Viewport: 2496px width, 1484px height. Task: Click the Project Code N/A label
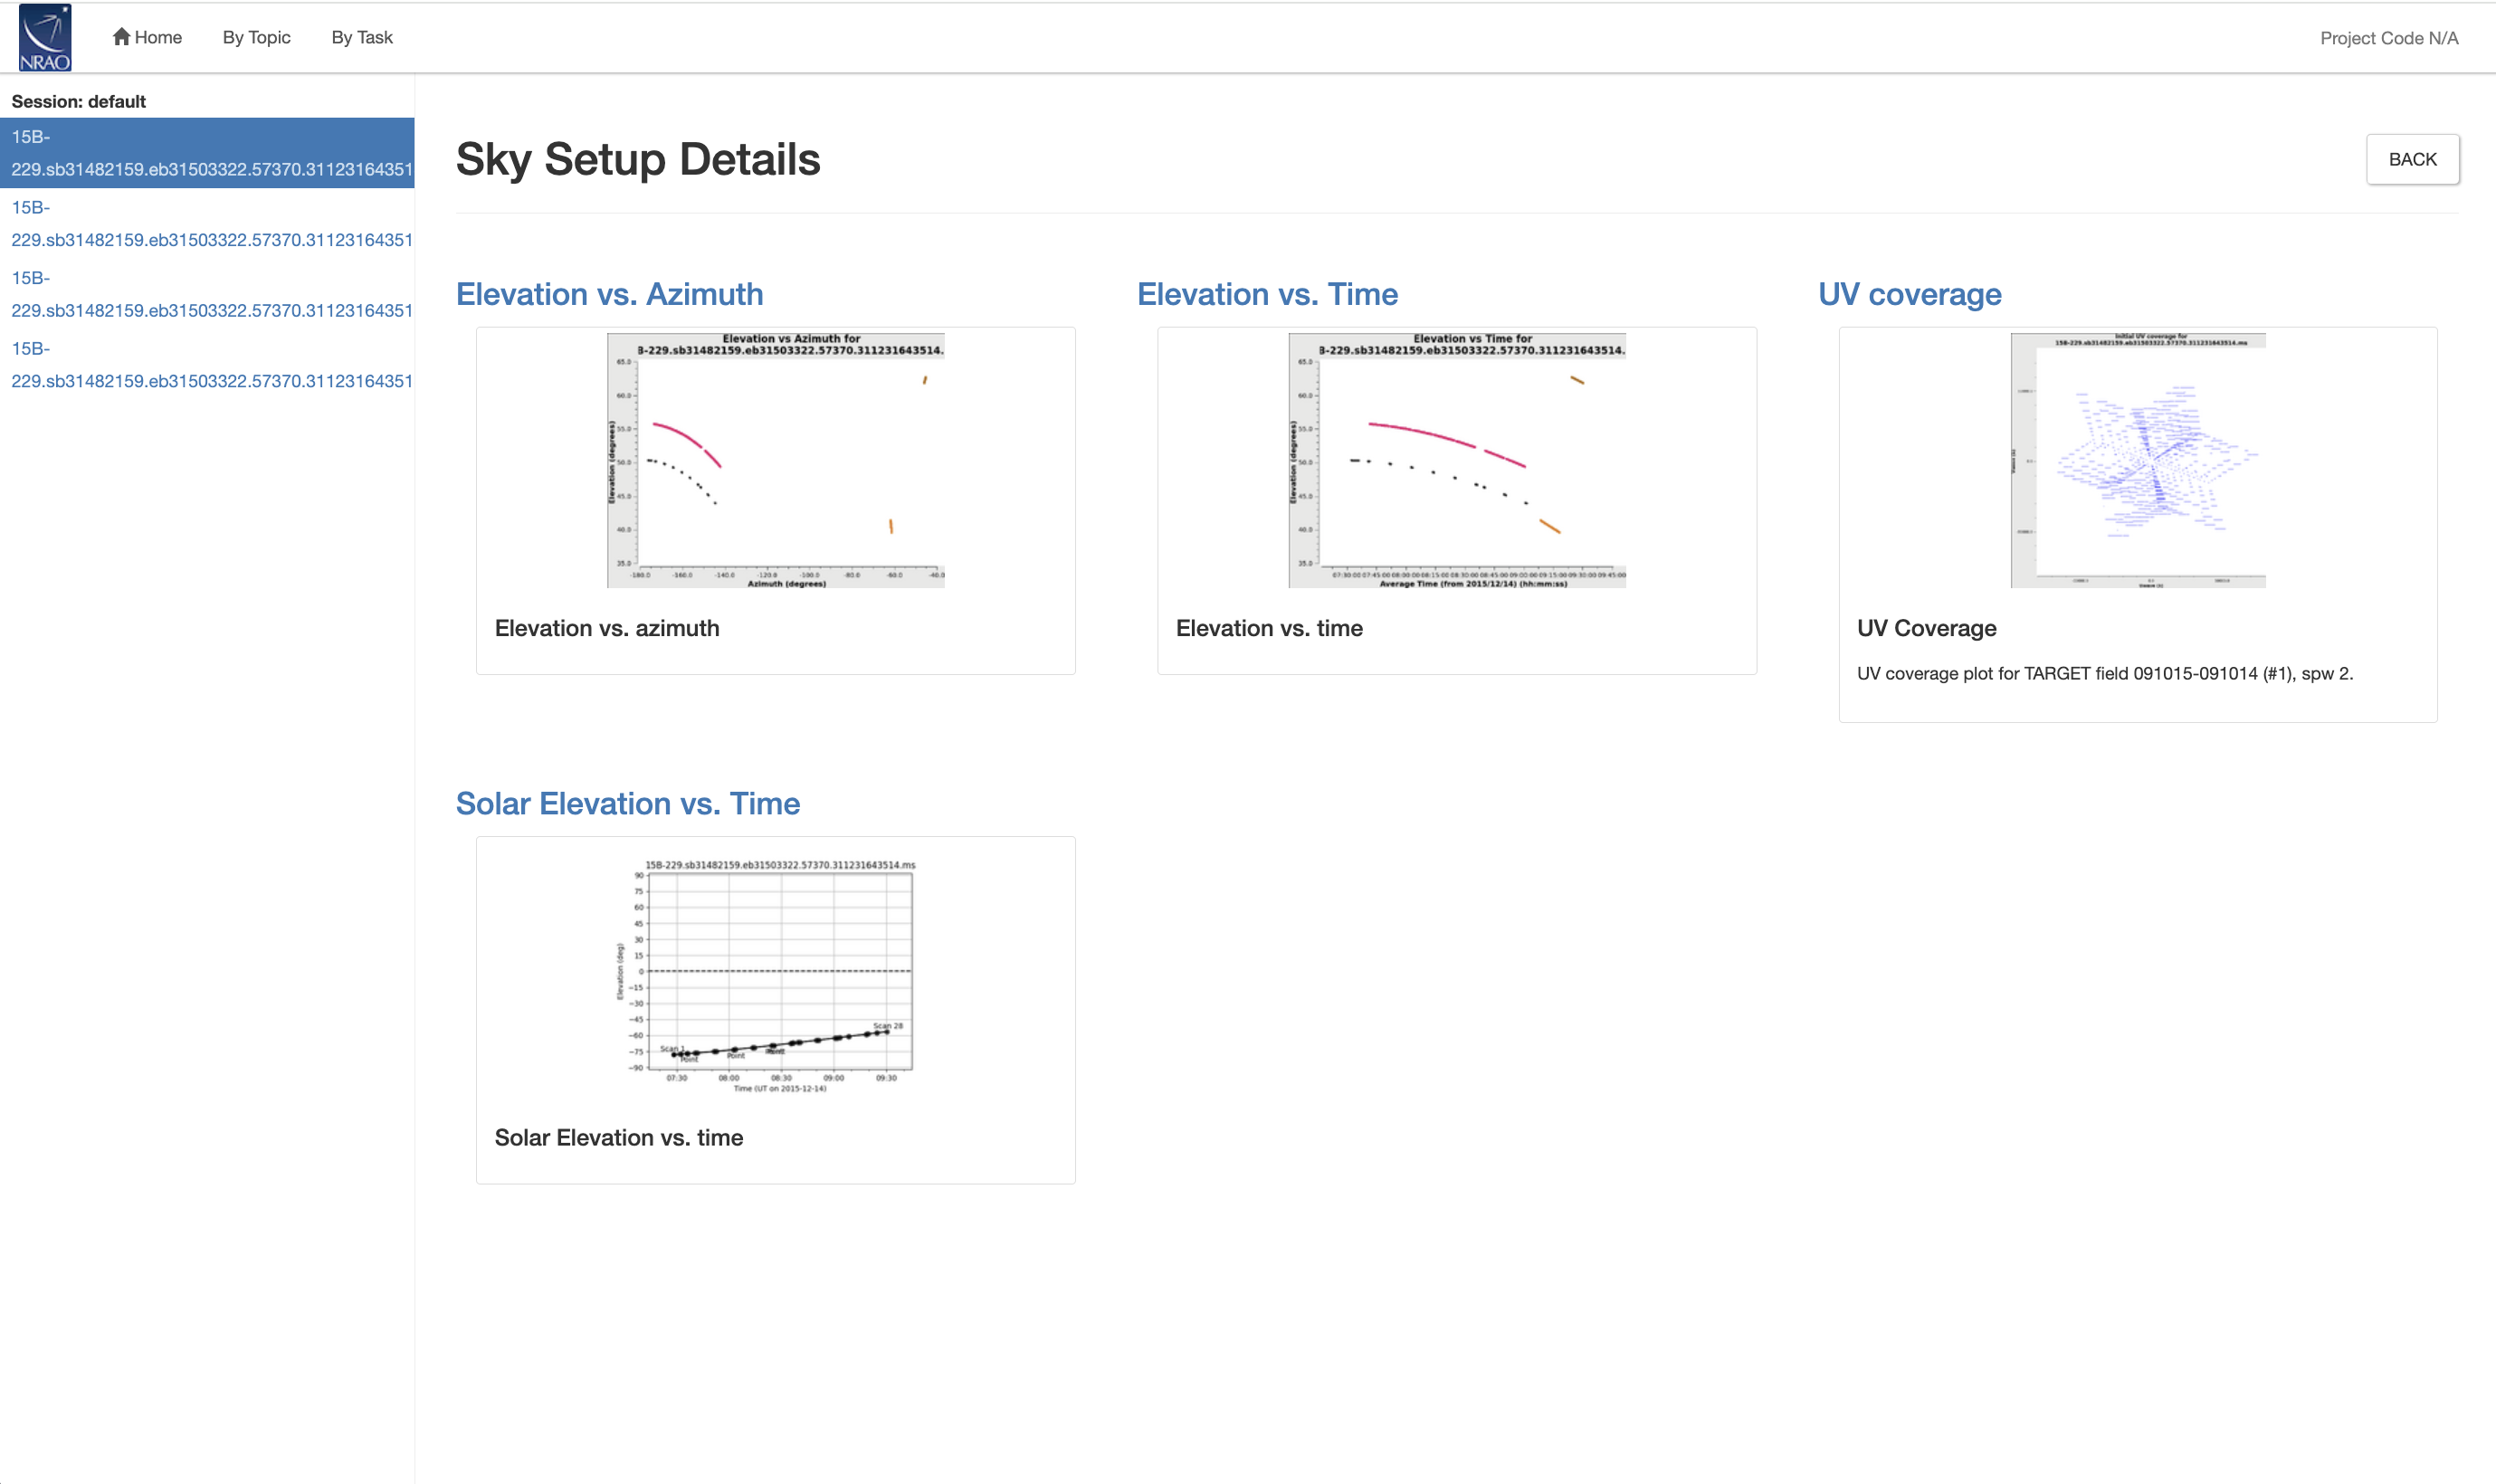click(x=2388, y=38)
